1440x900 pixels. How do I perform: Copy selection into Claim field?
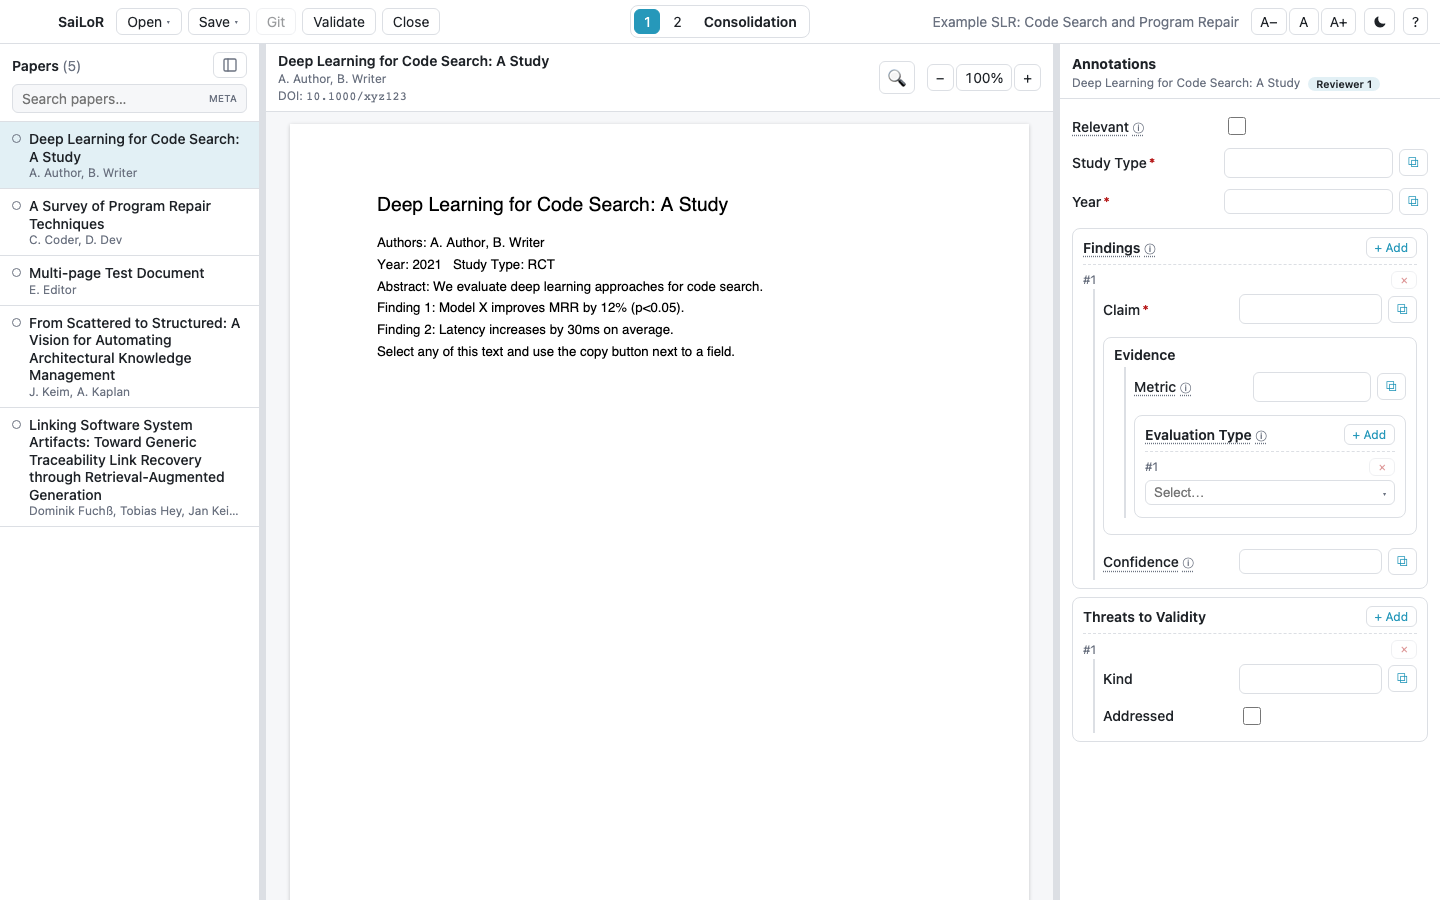click(1402, 310)
